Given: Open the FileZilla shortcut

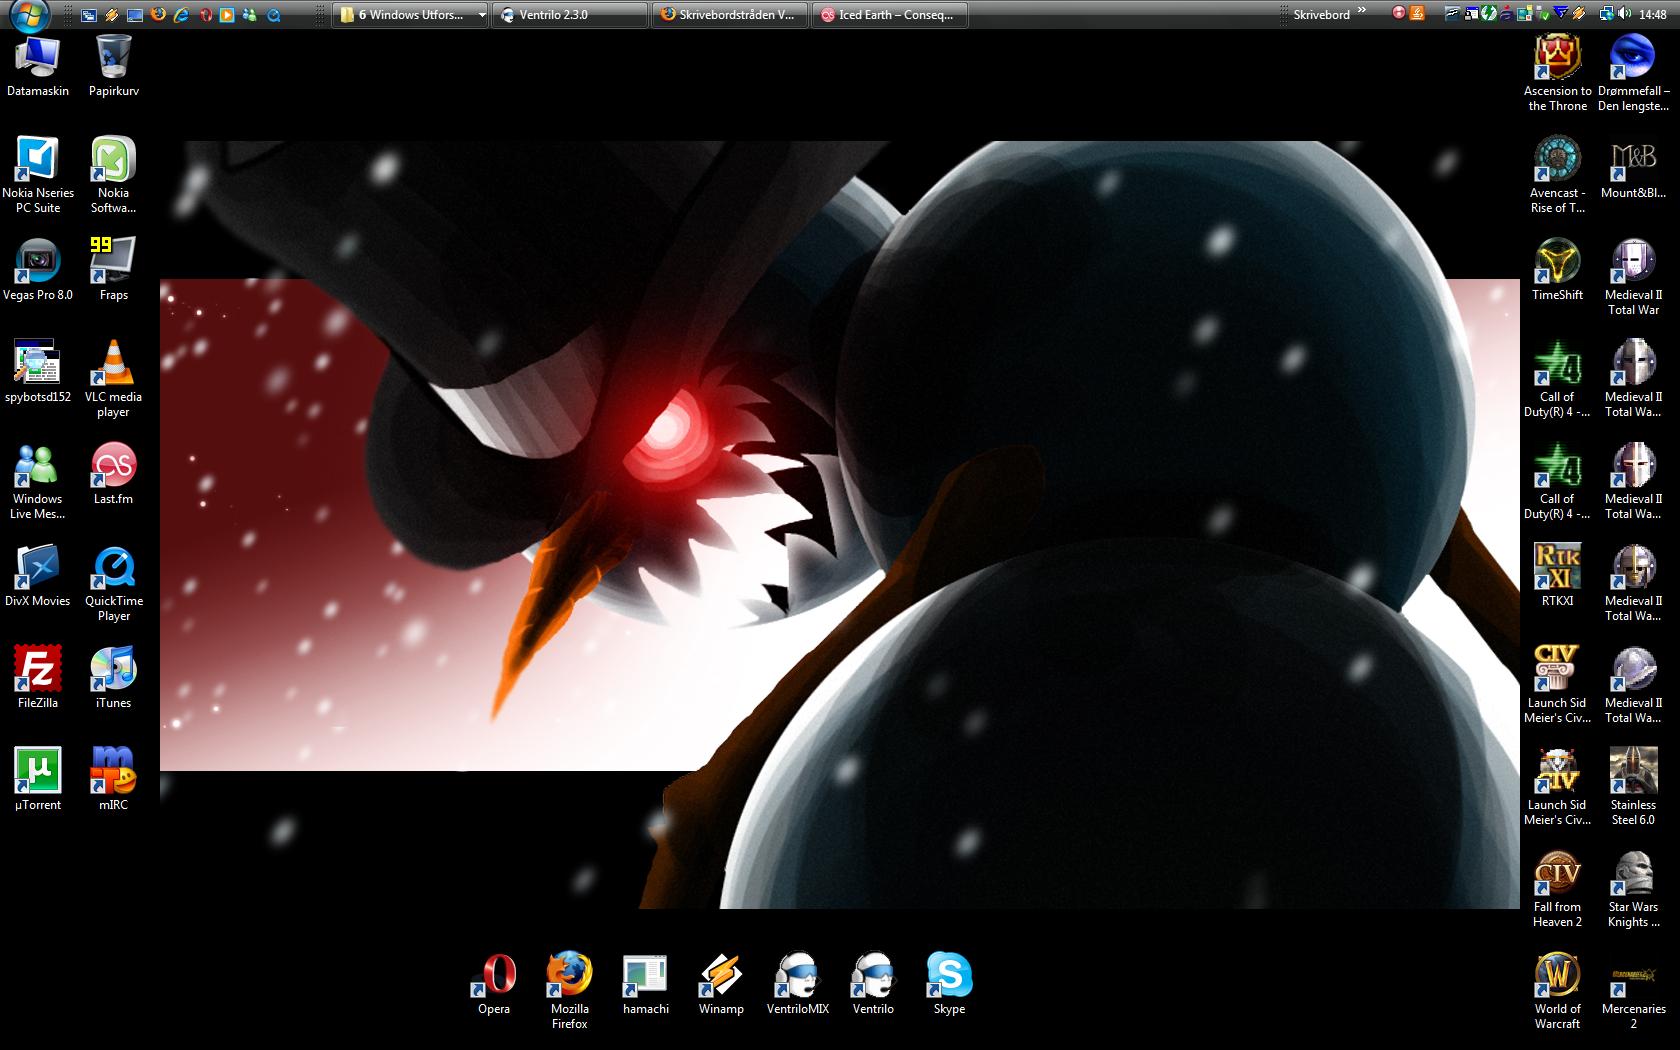Looking at the screenshot, I should [x=38, y=678].
